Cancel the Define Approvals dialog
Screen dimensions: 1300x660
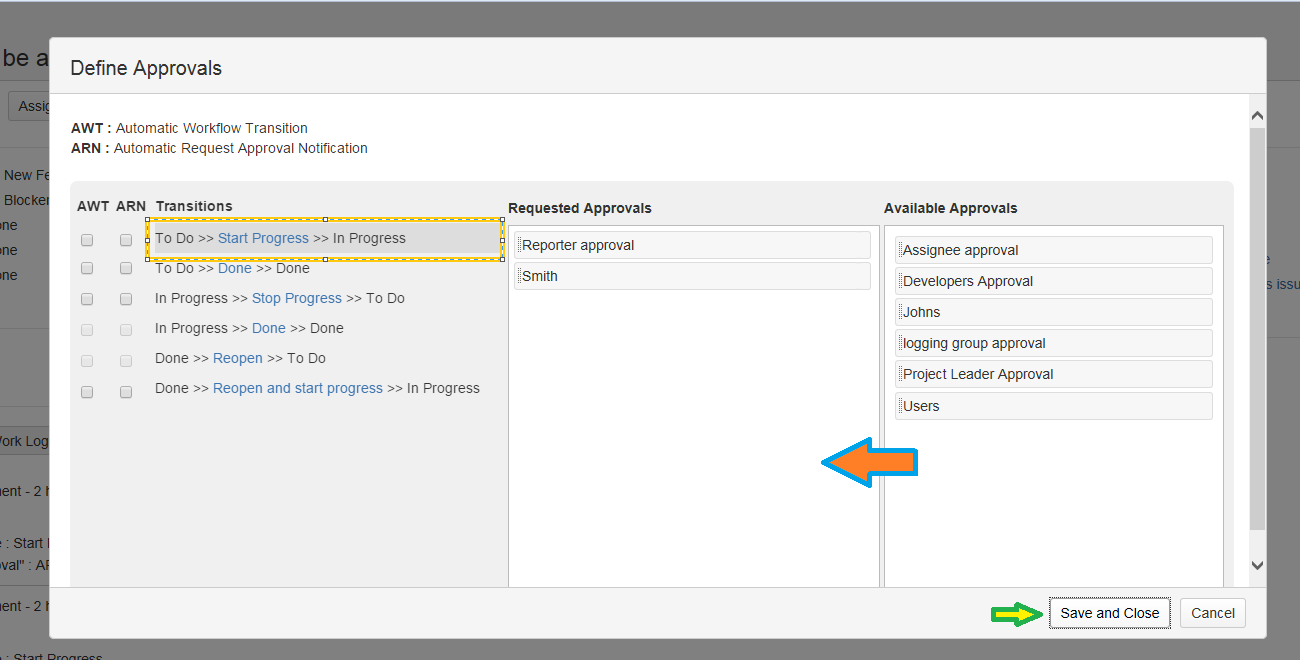(1212, 613)
